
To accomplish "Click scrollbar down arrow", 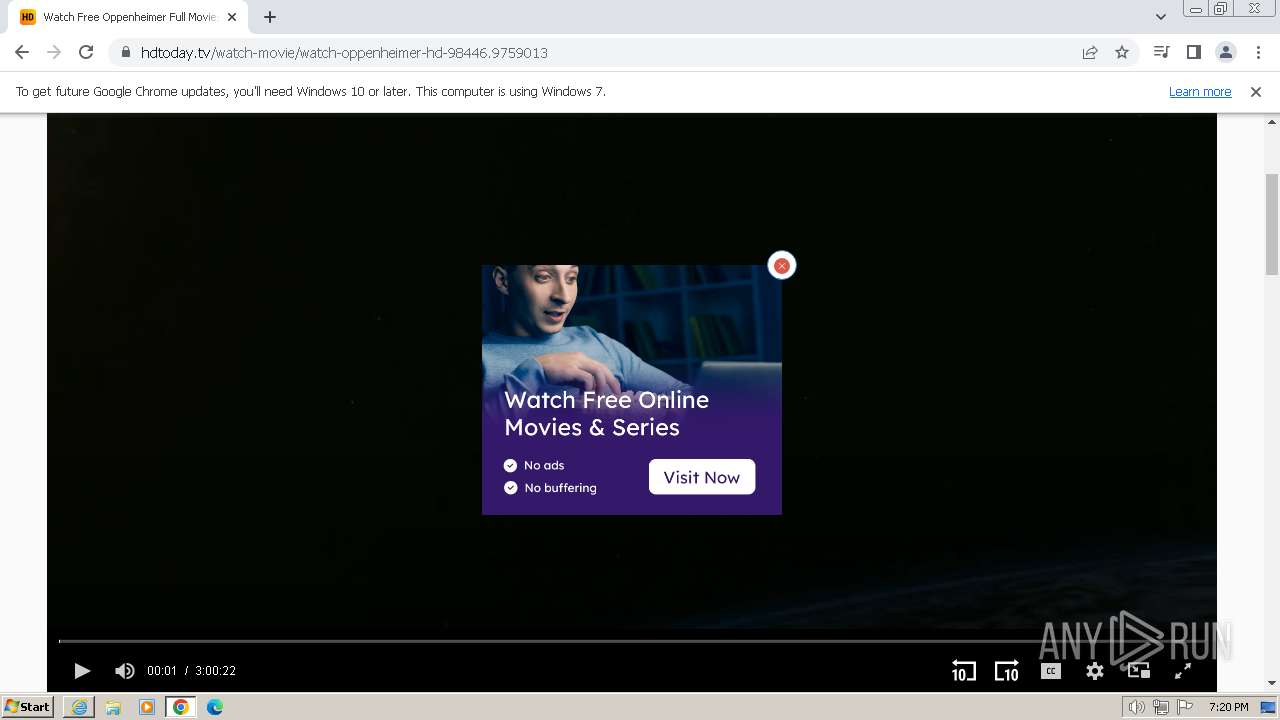I will point(1272,683).
